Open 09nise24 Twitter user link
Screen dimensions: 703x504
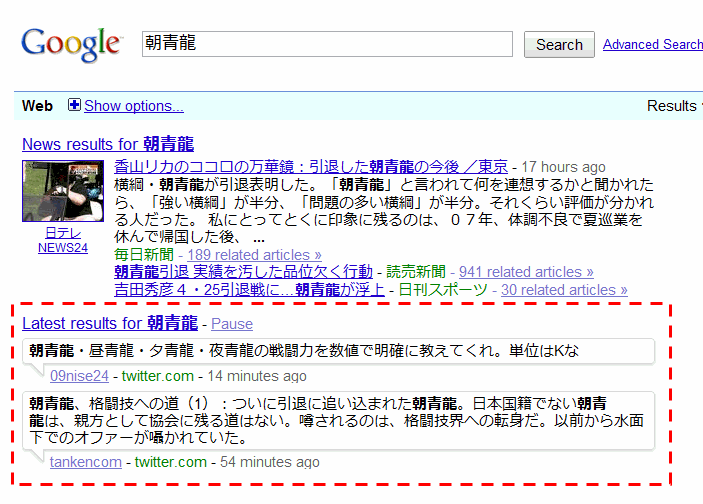pos(79,376)
